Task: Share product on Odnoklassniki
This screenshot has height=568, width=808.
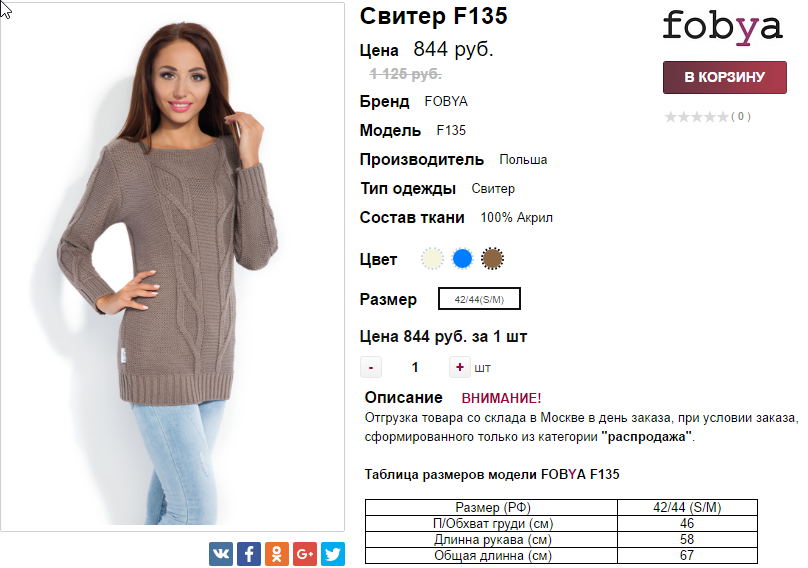Action: click(277, 554)
